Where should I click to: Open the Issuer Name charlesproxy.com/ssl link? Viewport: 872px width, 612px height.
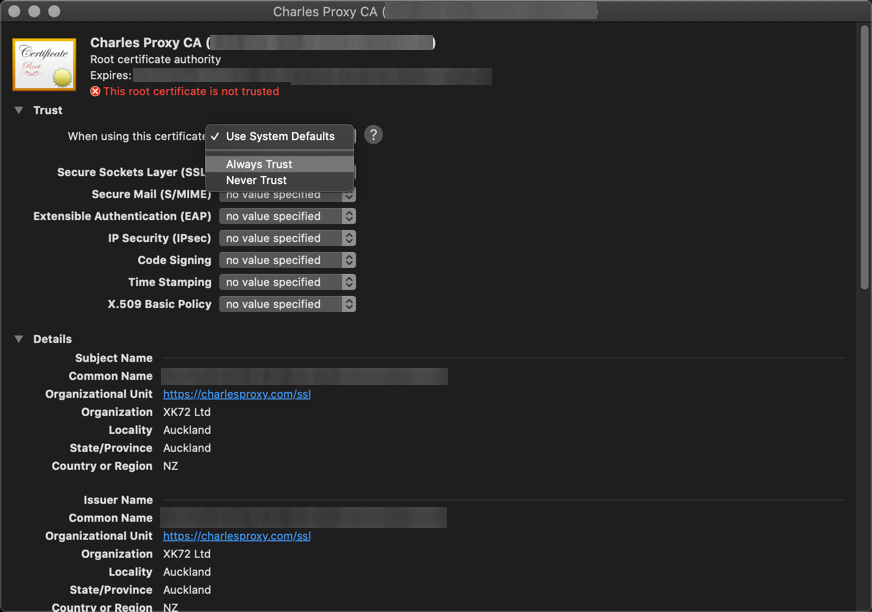(237, 536)
